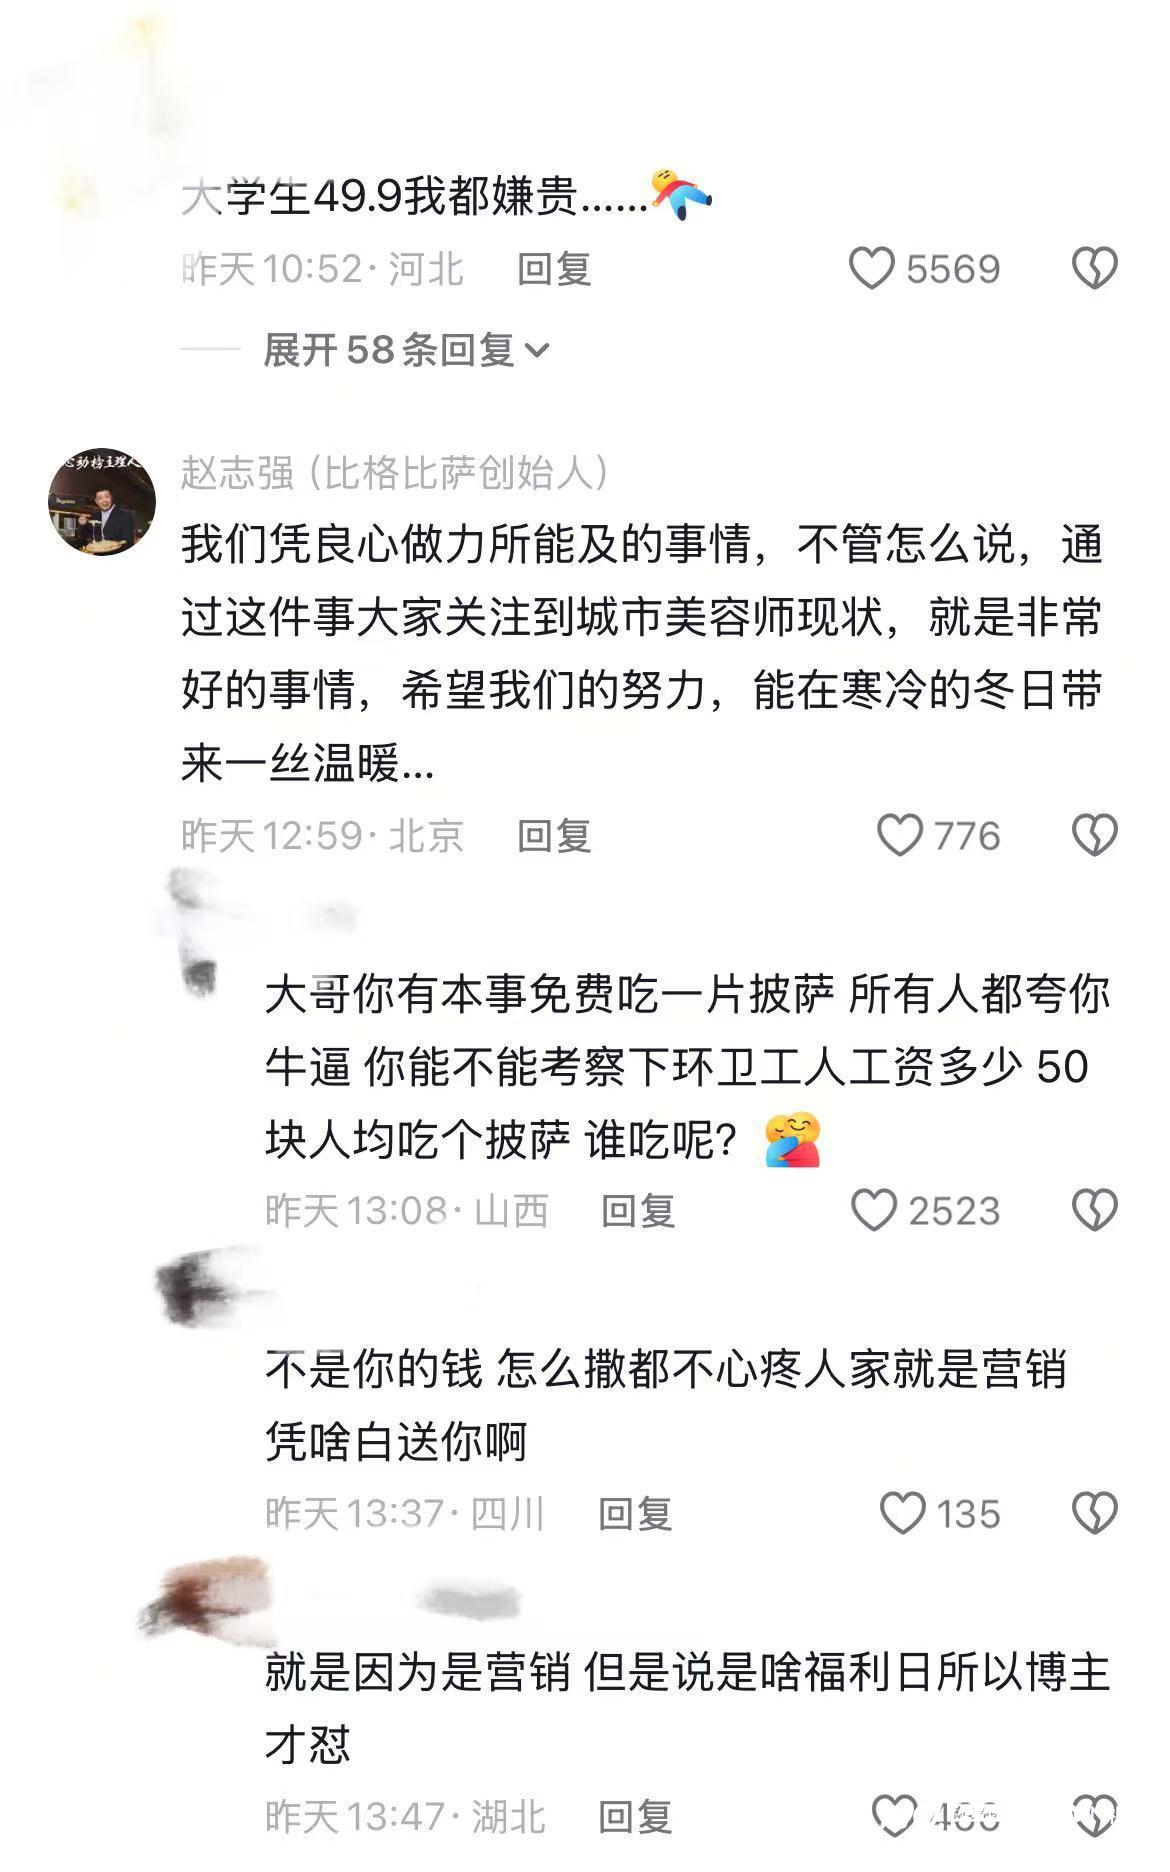Image resolution: width=1170 pixels, height=1872 pixels.
Task: Reply to the 山西 comment at 13:08
Action: [638, 1211]
